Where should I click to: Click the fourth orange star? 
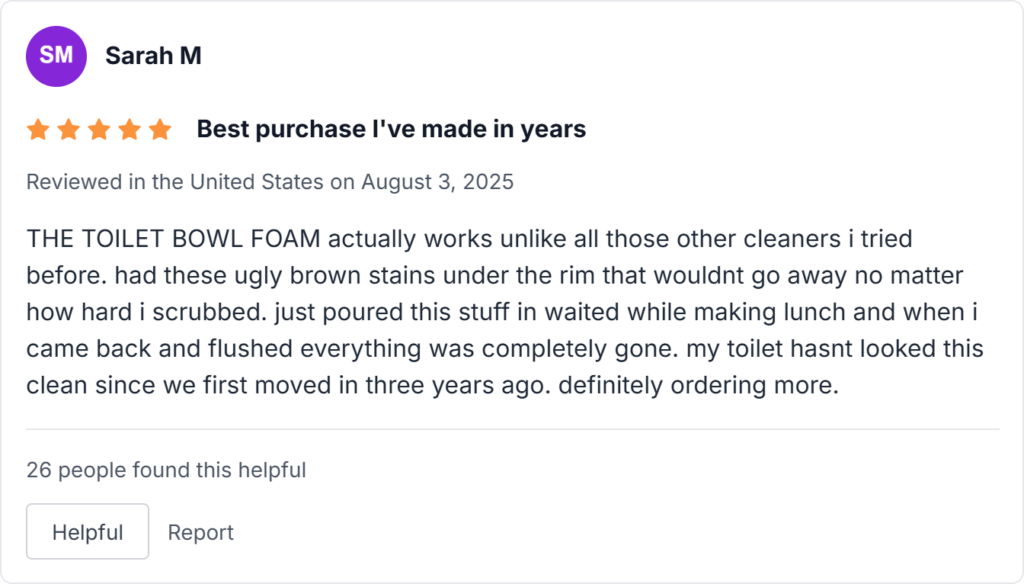[130, 129]
